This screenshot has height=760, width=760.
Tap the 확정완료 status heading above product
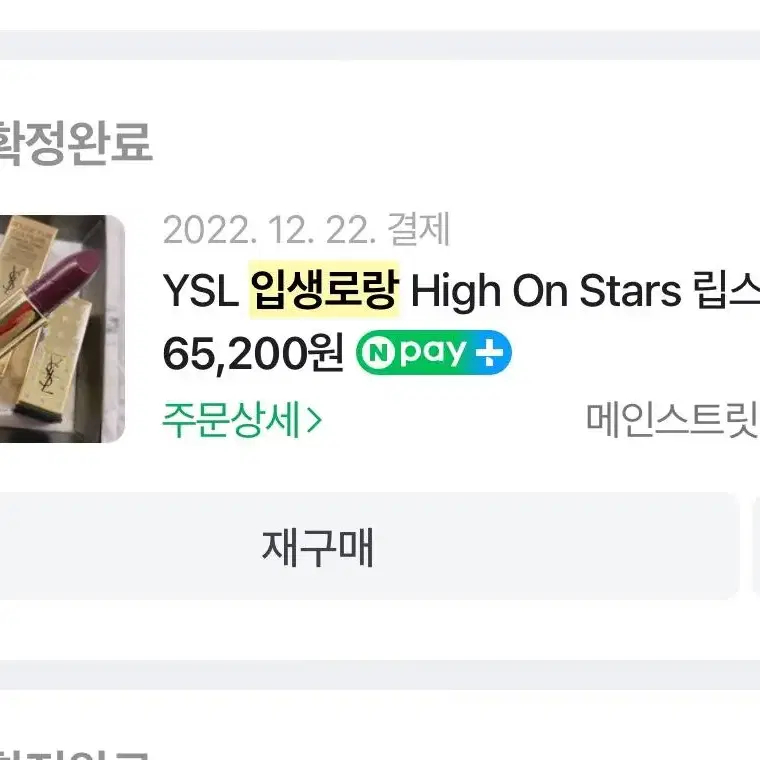click(x=75, y=142)
